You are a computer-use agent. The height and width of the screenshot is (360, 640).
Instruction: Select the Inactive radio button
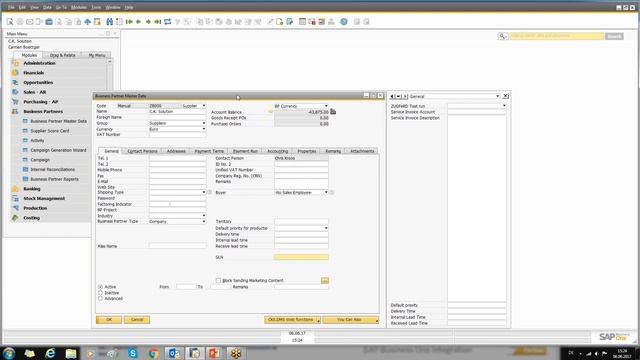point(100,293)
